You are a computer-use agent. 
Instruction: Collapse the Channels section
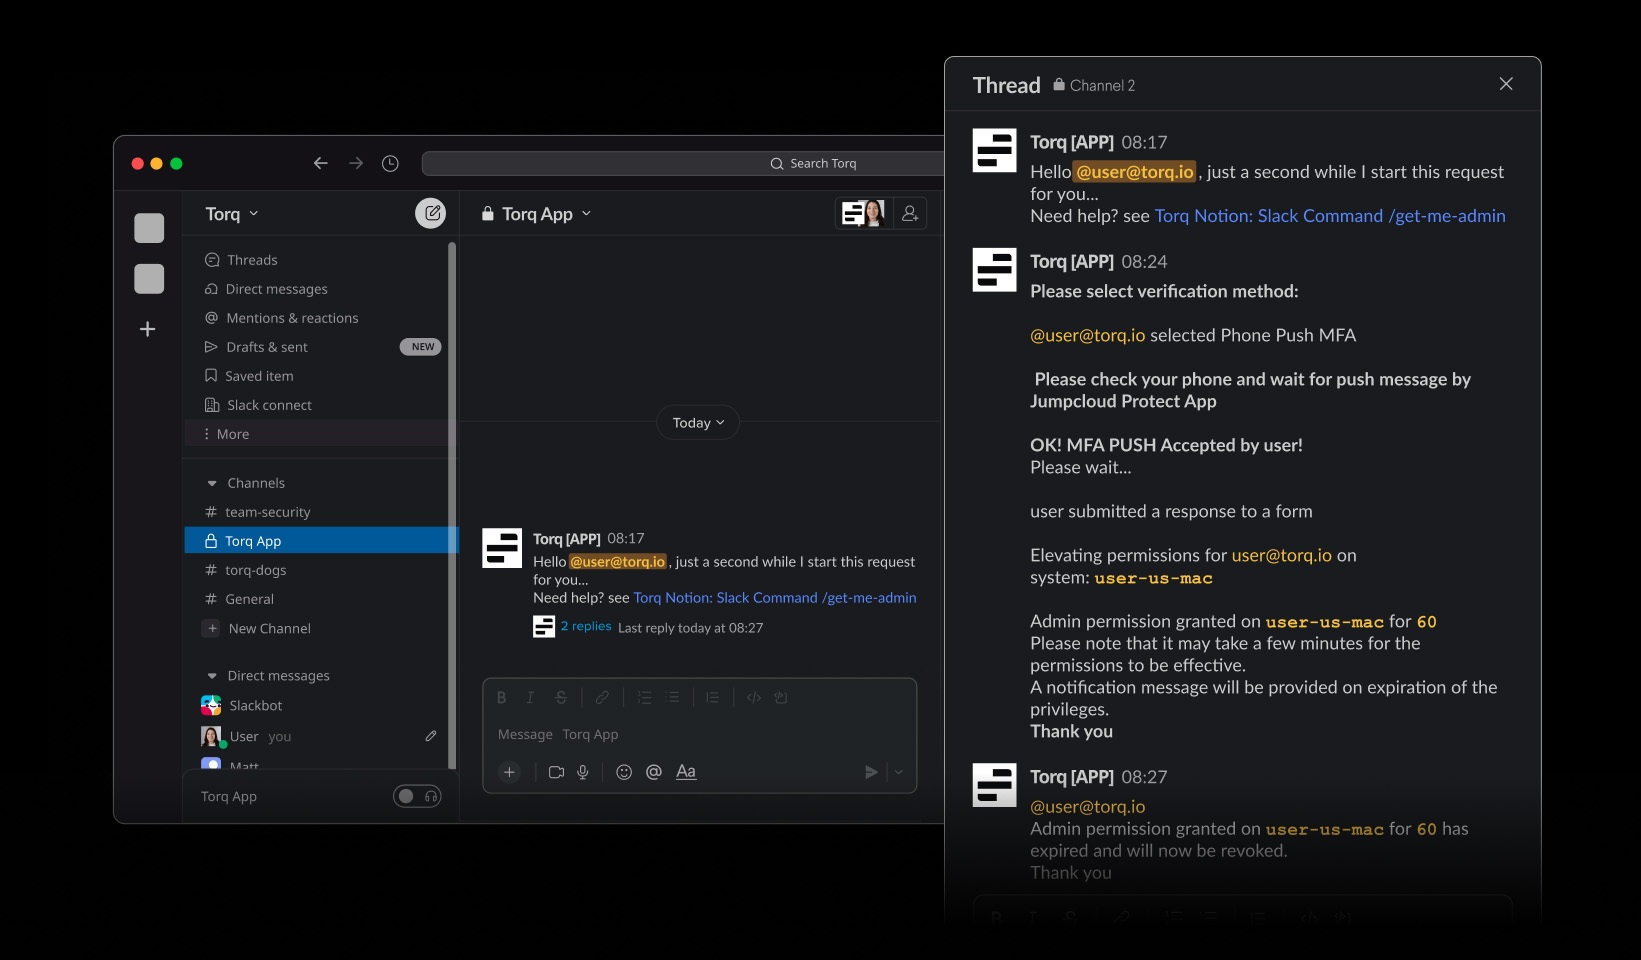pyautogui.click(x=212, y=483)
